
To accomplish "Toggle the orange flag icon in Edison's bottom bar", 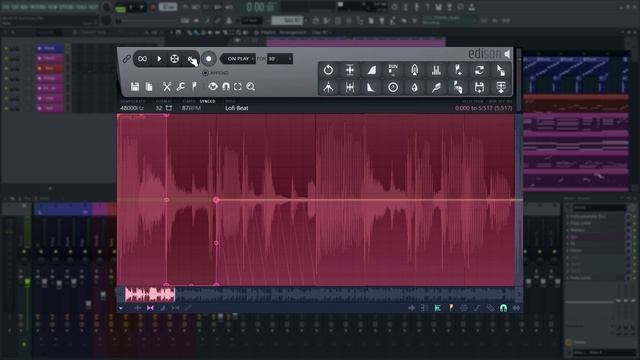I will (451, 308).
